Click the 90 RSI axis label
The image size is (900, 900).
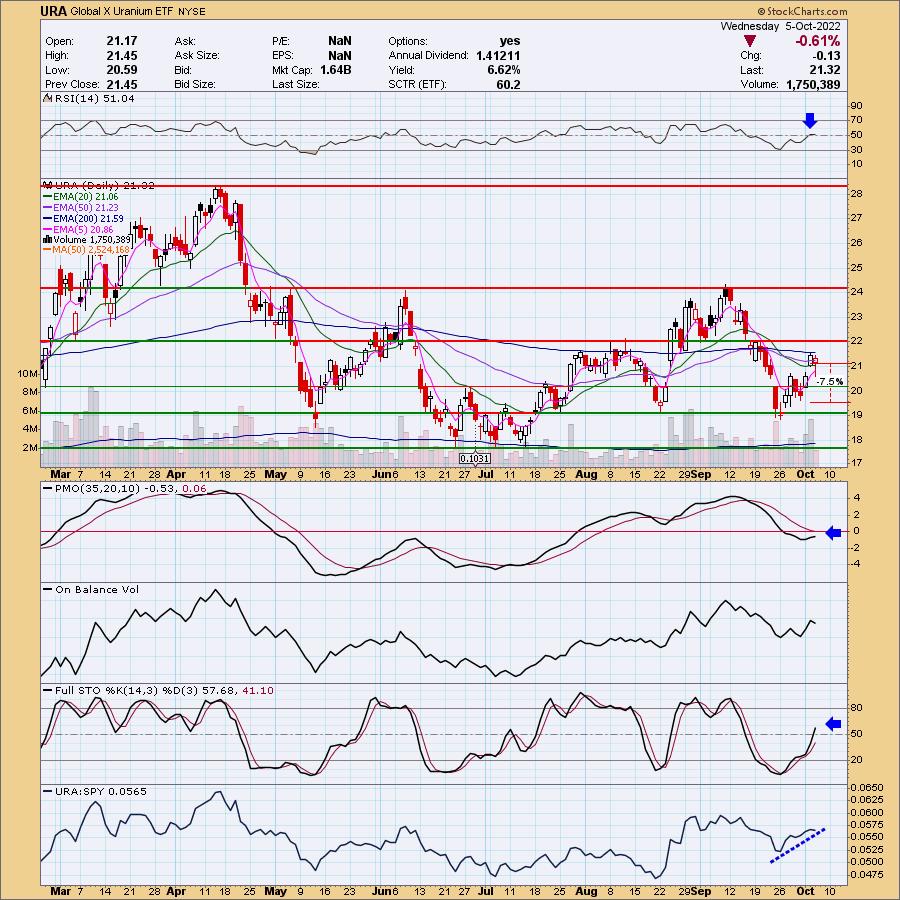[x=856, y=106]
